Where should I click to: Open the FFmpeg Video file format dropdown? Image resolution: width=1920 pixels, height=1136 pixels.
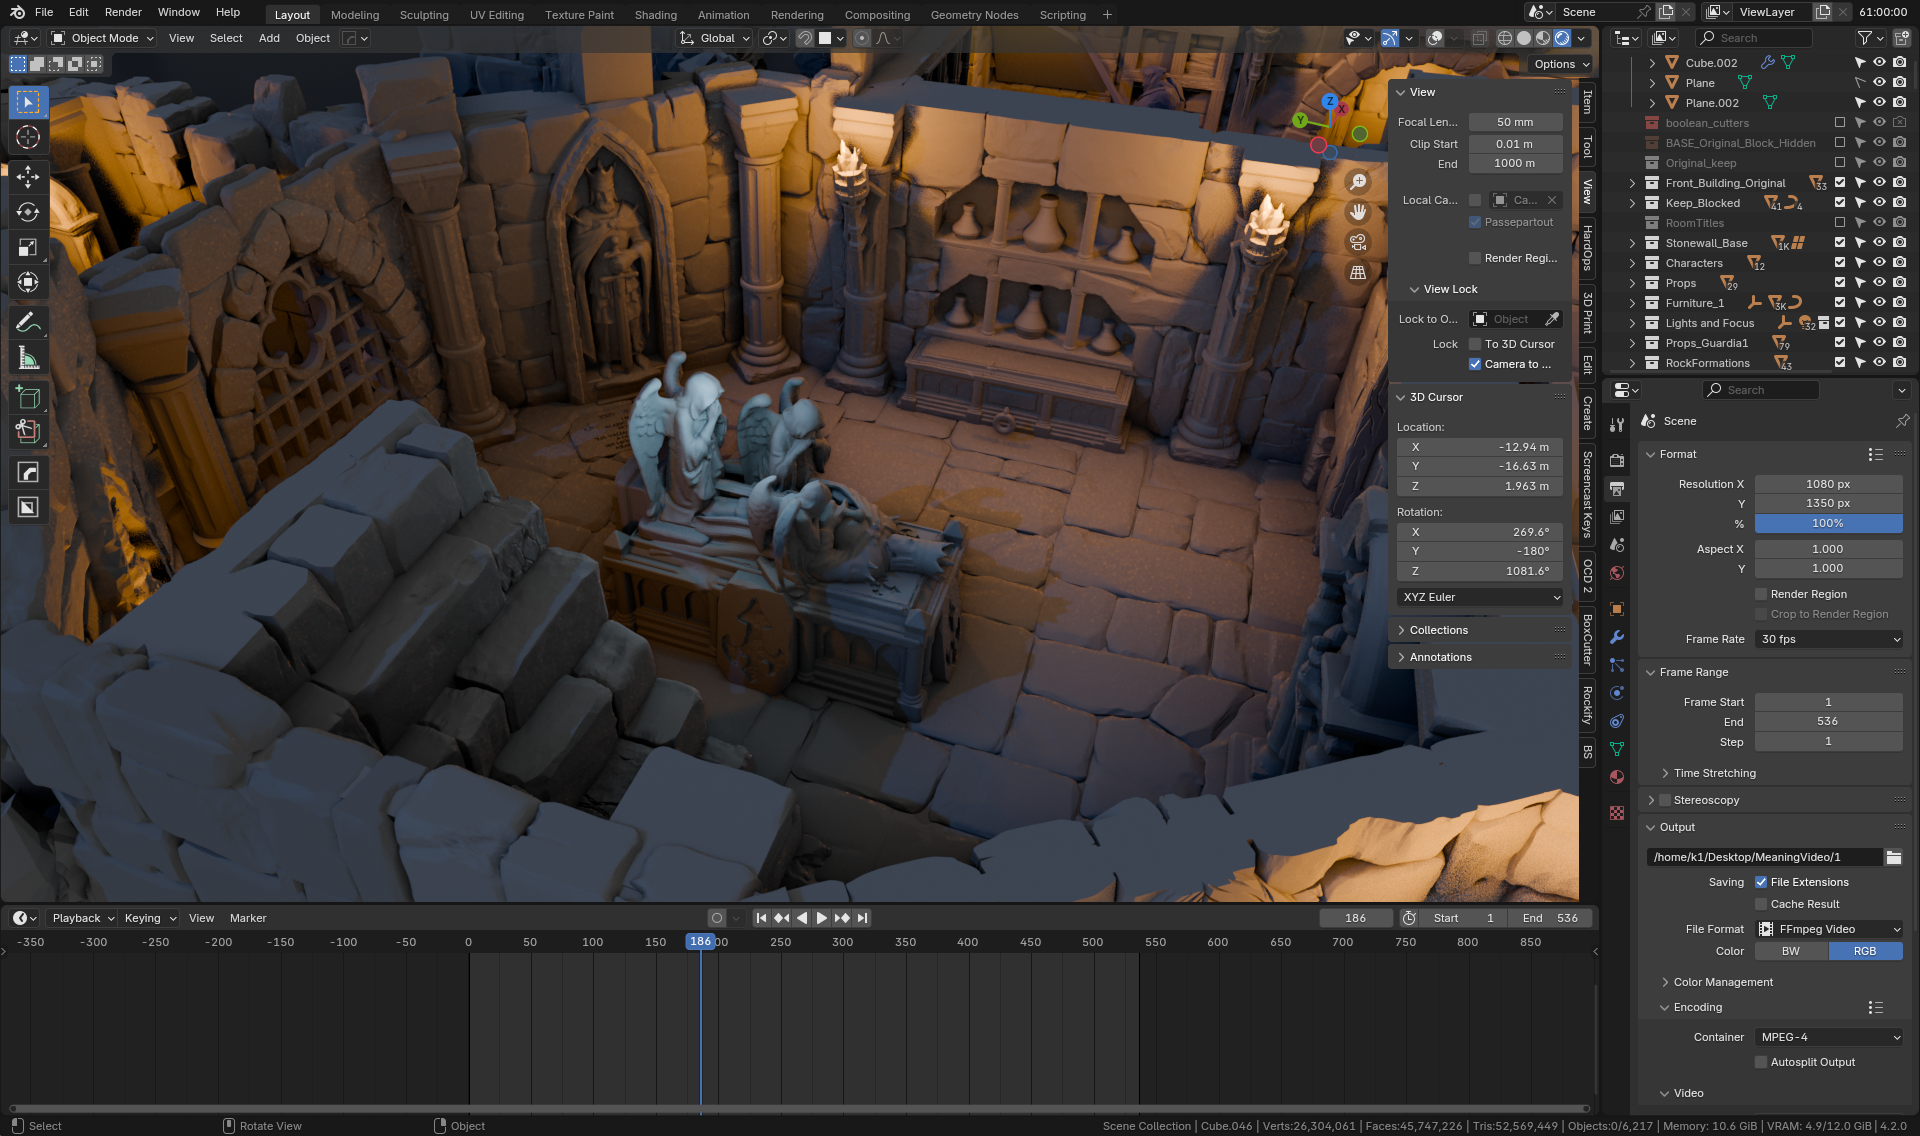[1828, 929]
